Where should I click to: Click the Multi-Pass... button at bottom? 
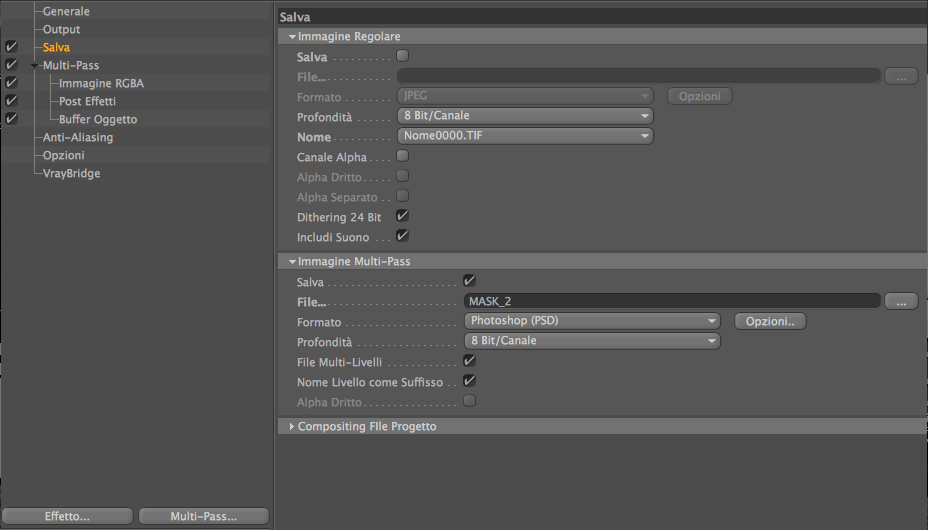coord(204,516)
